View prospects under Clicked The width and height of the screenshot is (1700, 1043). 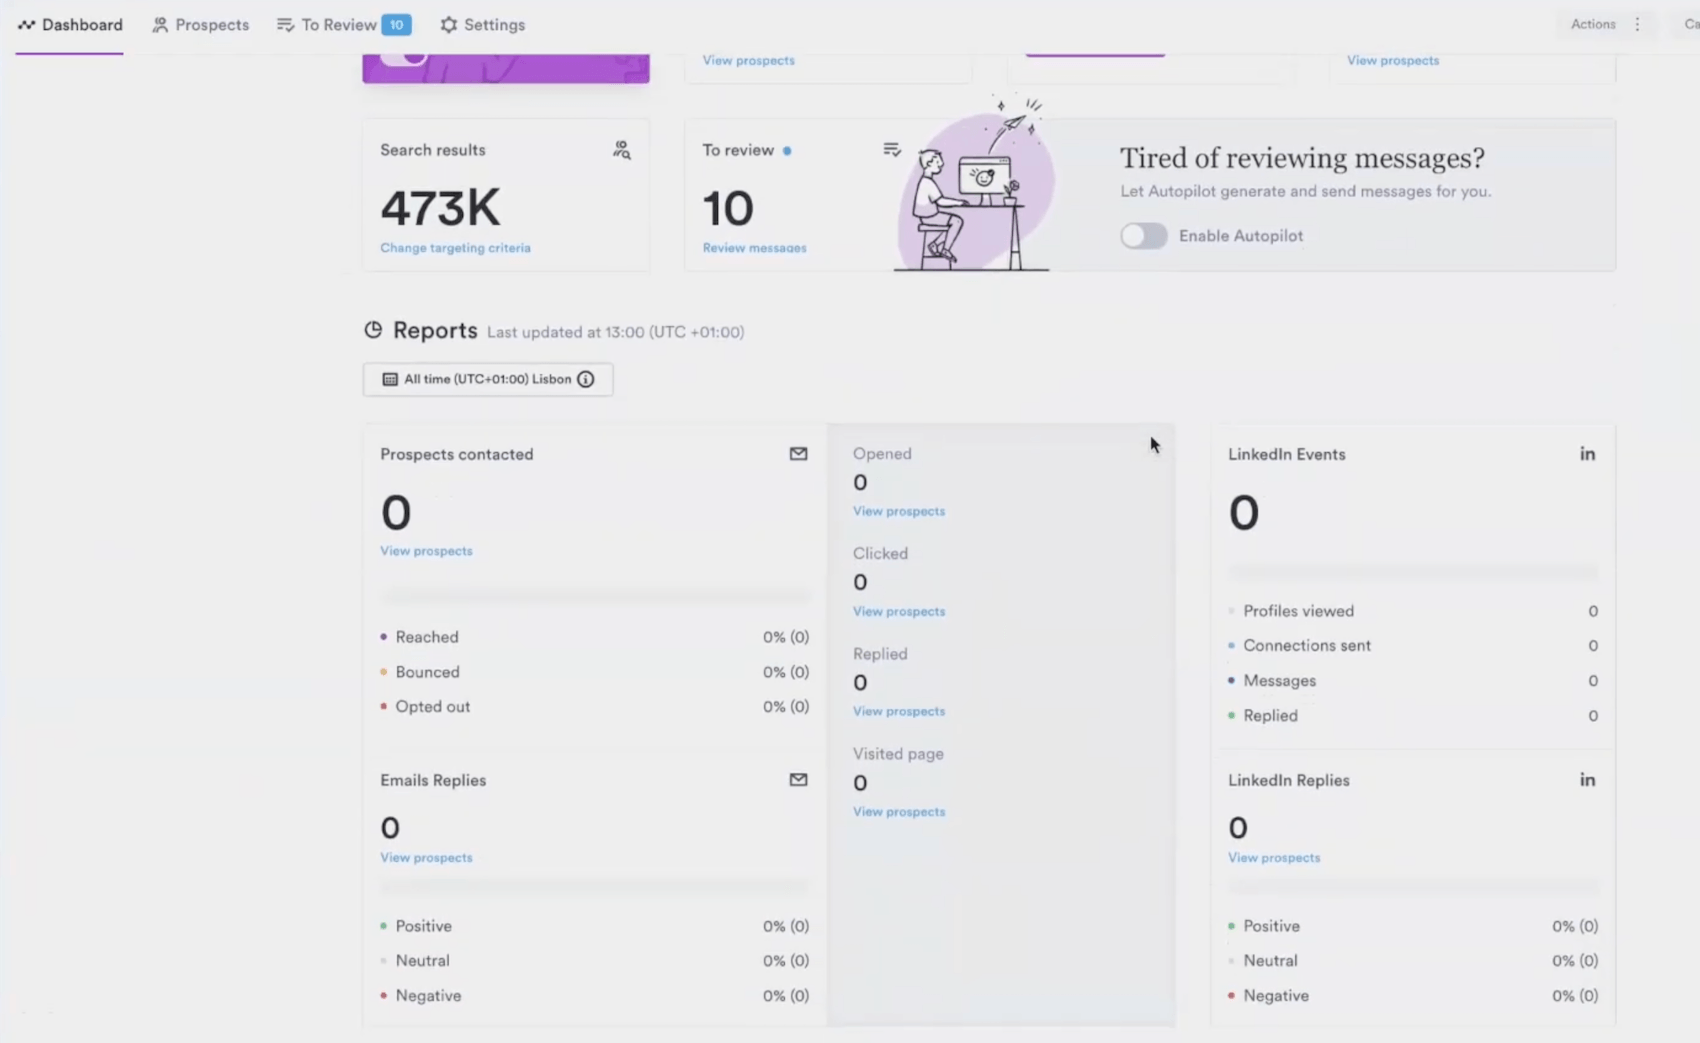click(899, 611)
